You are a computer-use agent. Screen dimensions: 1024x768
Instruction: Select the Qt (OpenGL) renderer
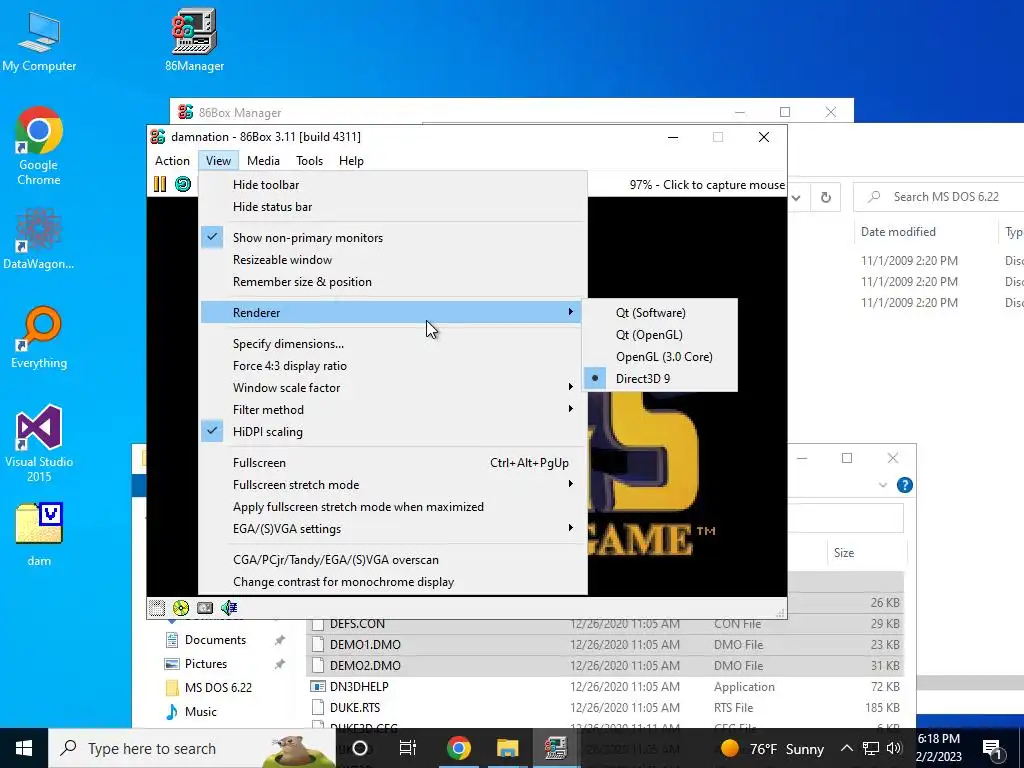660,335
